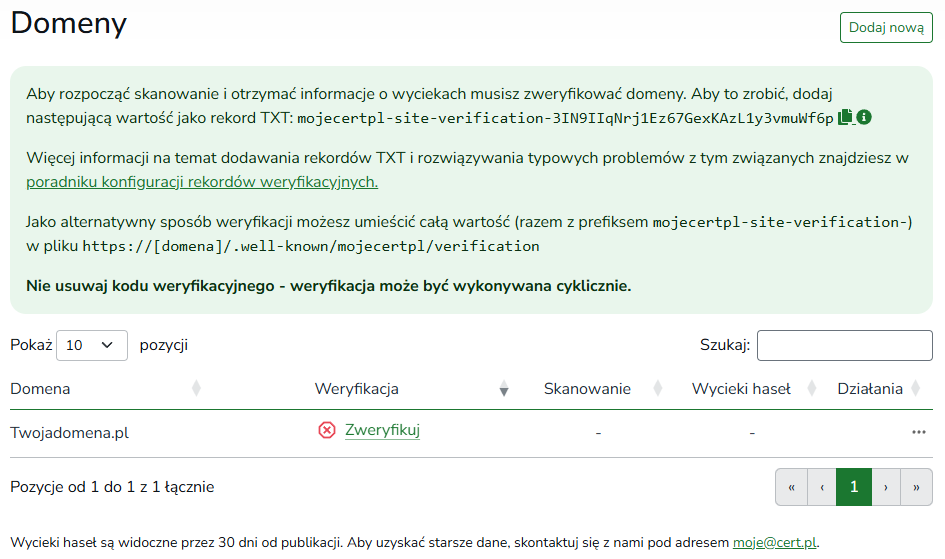
Task: Click the moje@cert.pl email link
Action: point(774,543)
